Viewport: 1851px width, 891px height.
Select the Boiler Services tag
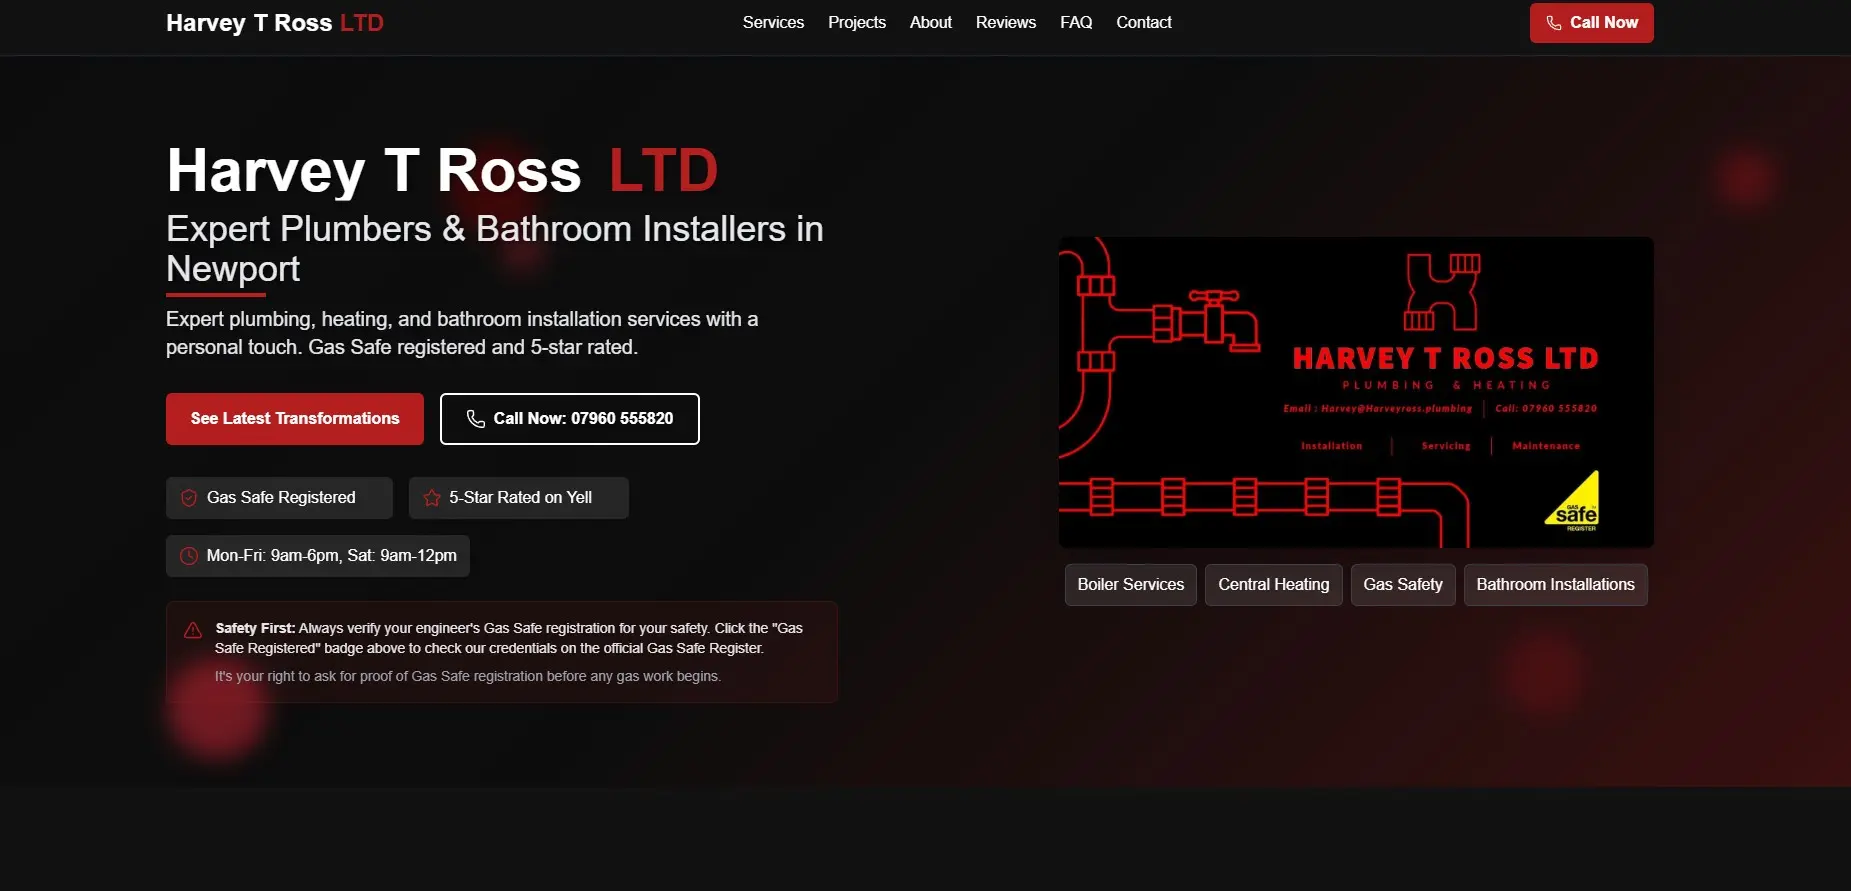(1131, 585)
